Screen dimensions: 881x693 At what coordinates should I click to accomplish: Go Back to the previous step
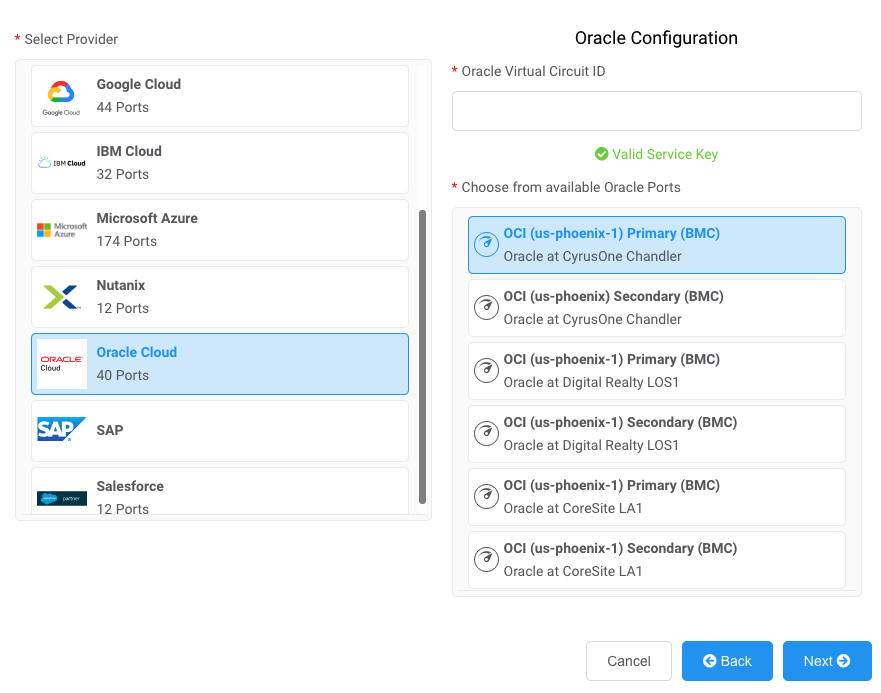coord(727,661)
